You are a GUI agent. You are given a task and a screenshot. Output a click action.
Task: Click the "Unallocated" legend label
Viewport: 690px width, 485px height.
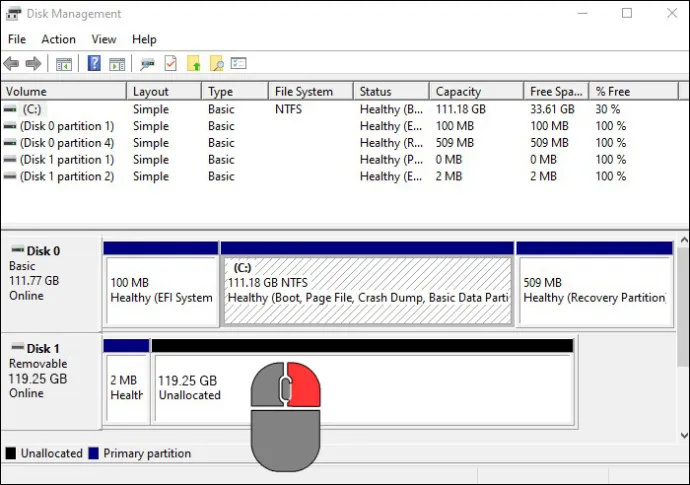click(x=51, y=453)
